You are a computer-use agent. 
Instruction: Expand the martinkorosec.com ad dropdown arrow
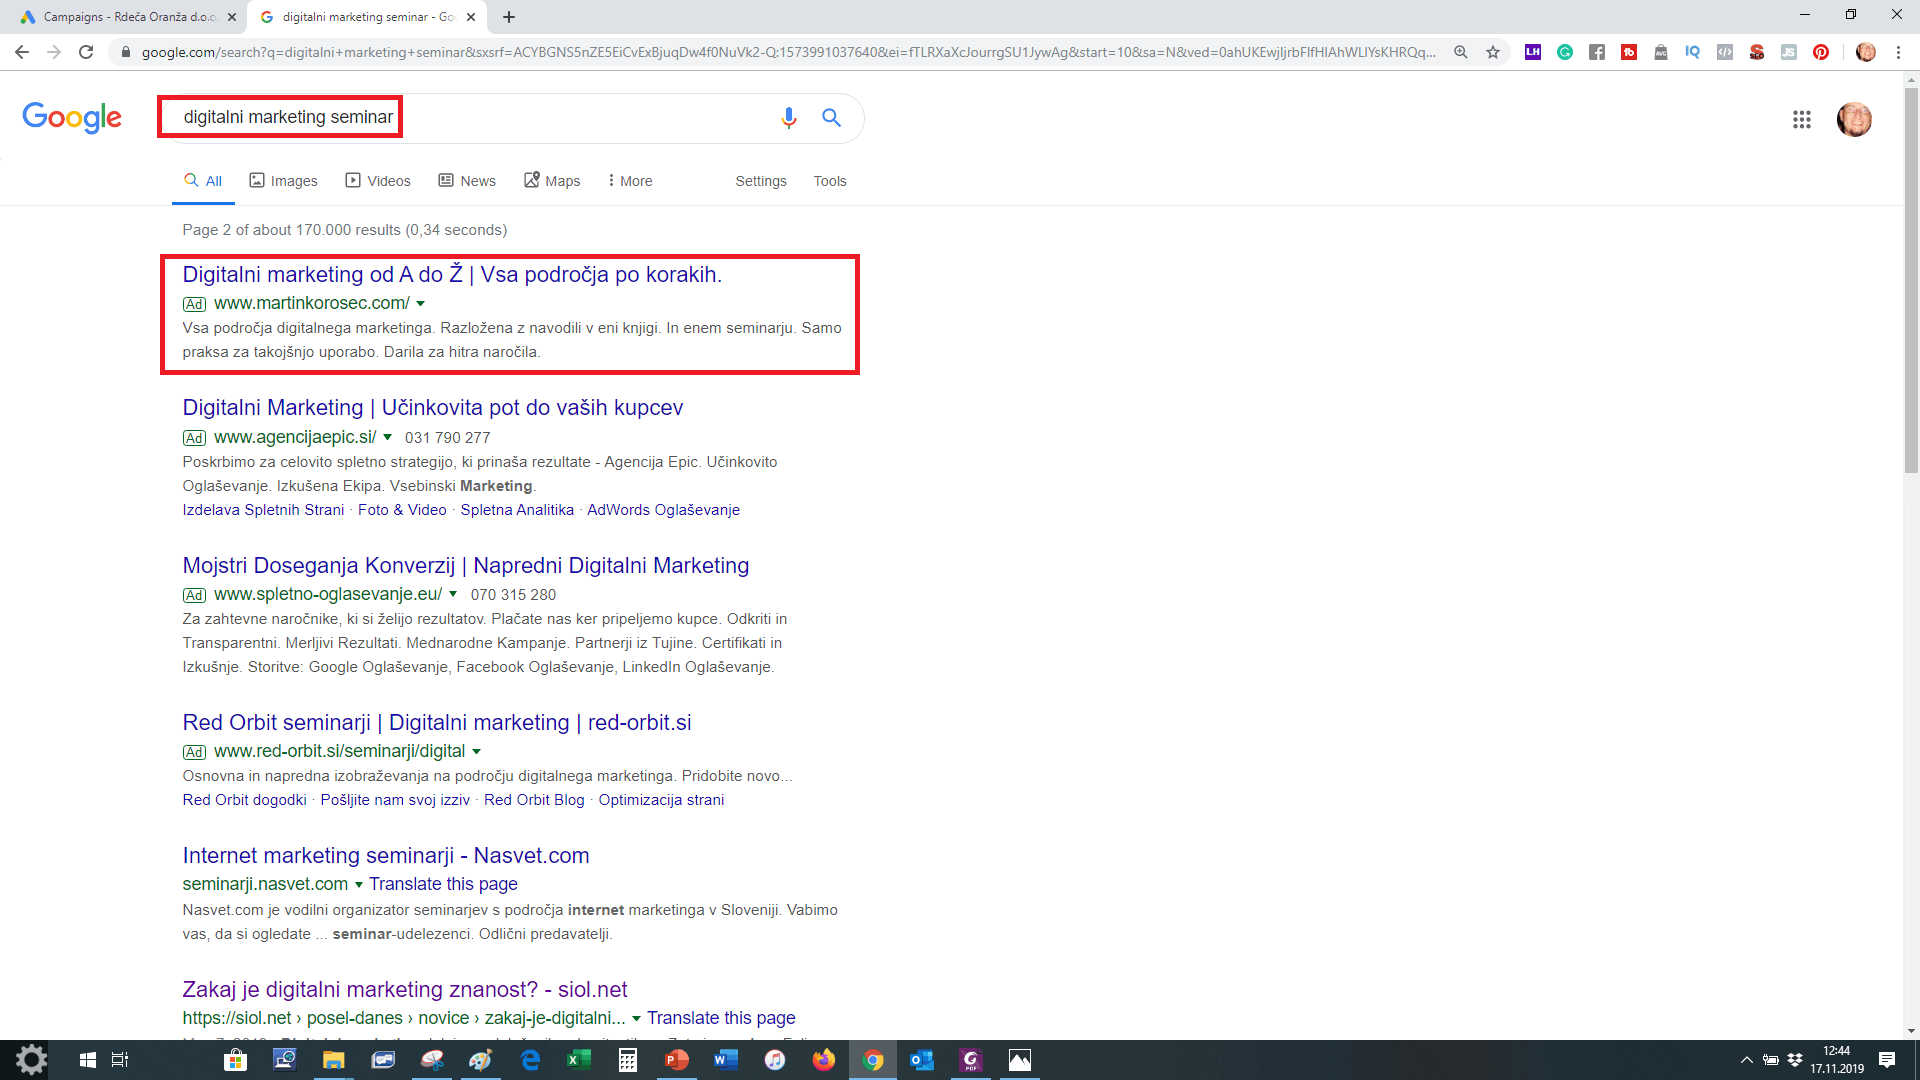click(421, 304)
